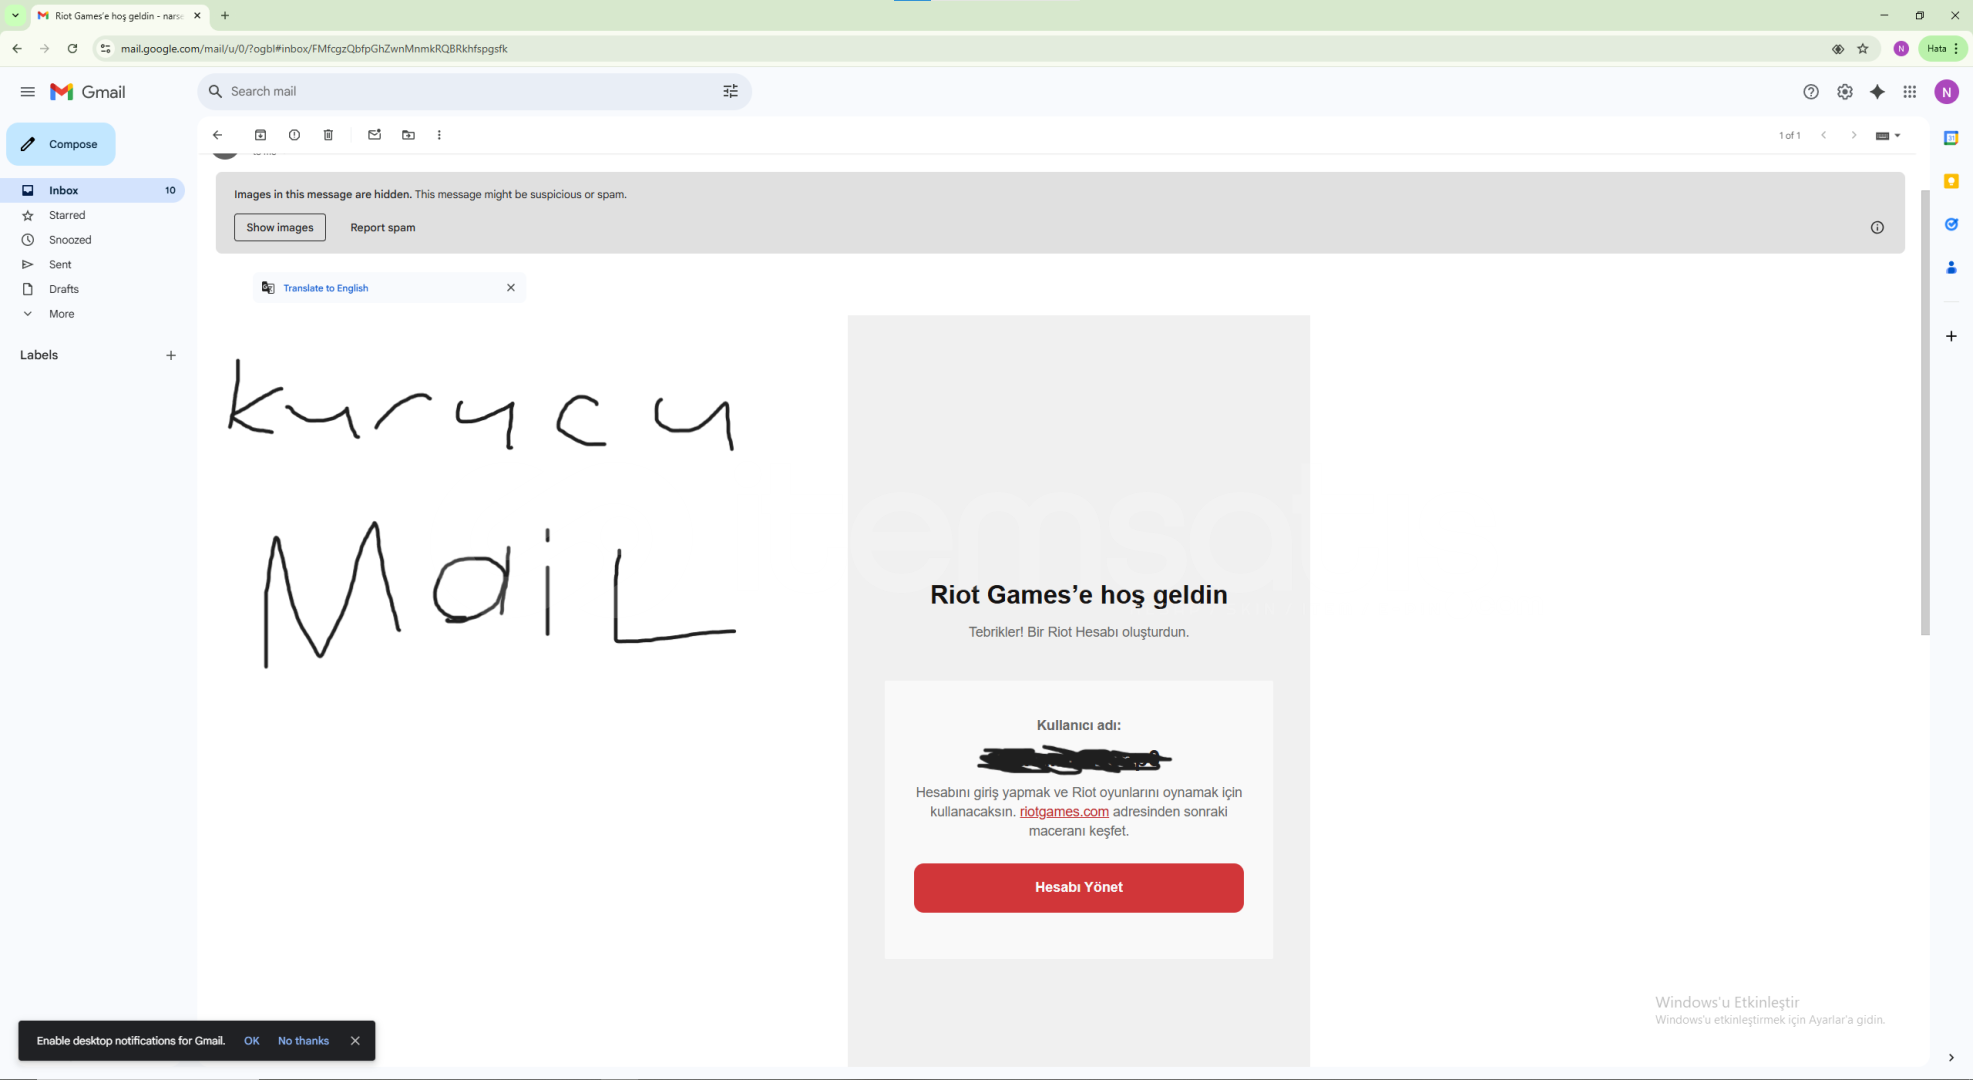
Task: Go to newer email arrow
Action: [1824, 135]
